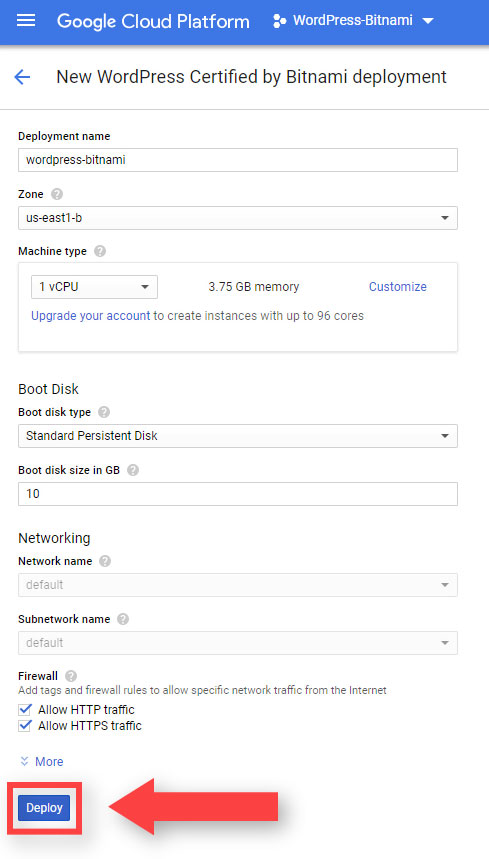Open the 1 vCPU machine type dropdown
Screen dimensions: 489x859
point(94,287)
